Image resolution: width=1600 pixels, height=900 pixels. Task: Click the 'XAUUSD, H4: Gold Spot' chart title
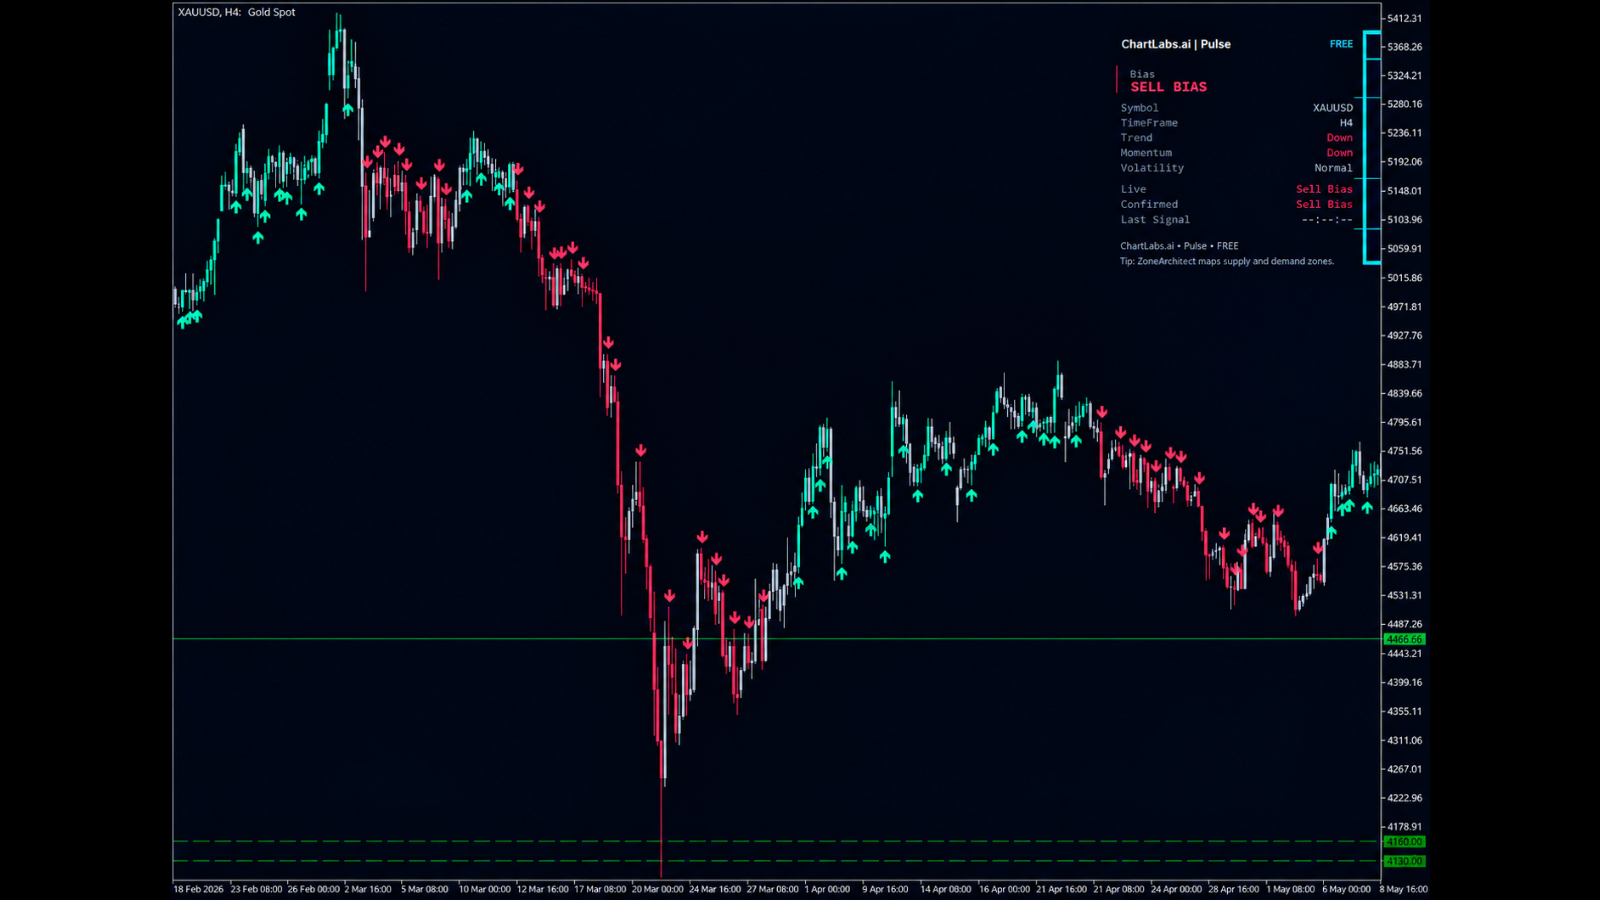[x=237, y=12]
